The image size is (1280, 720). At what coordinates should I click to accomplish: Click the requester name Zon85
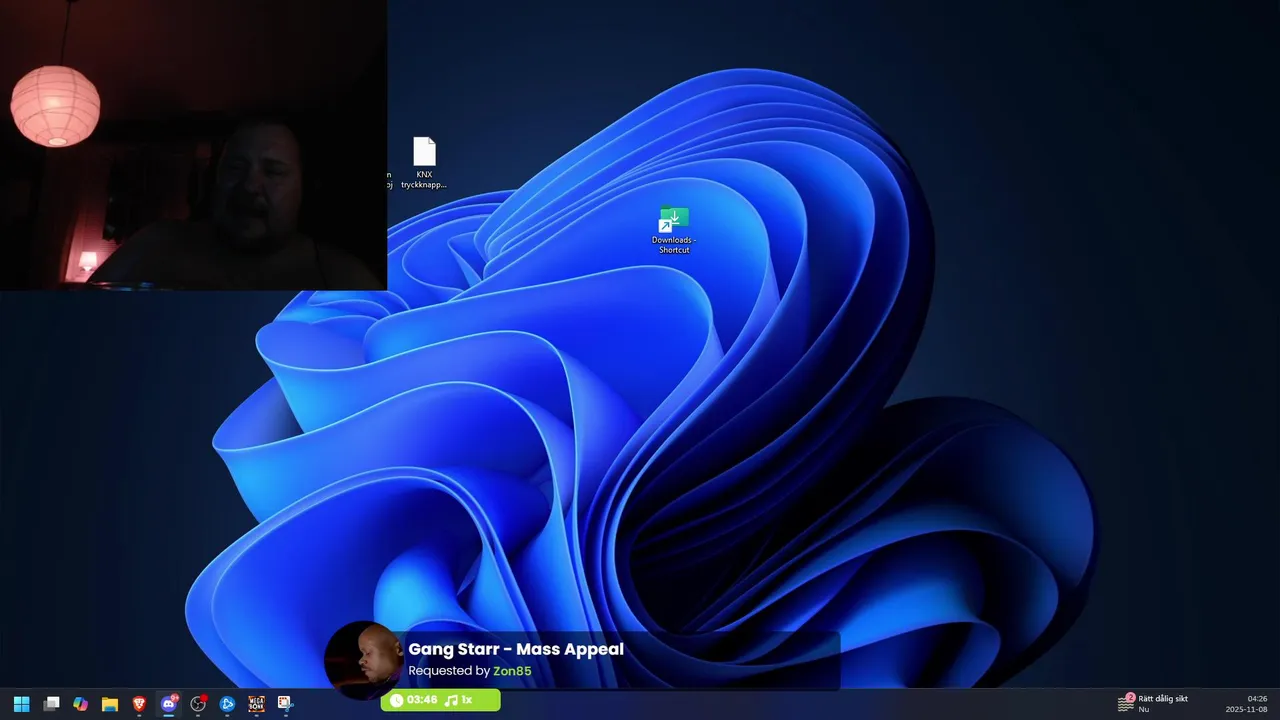click(x=512, y=671)
